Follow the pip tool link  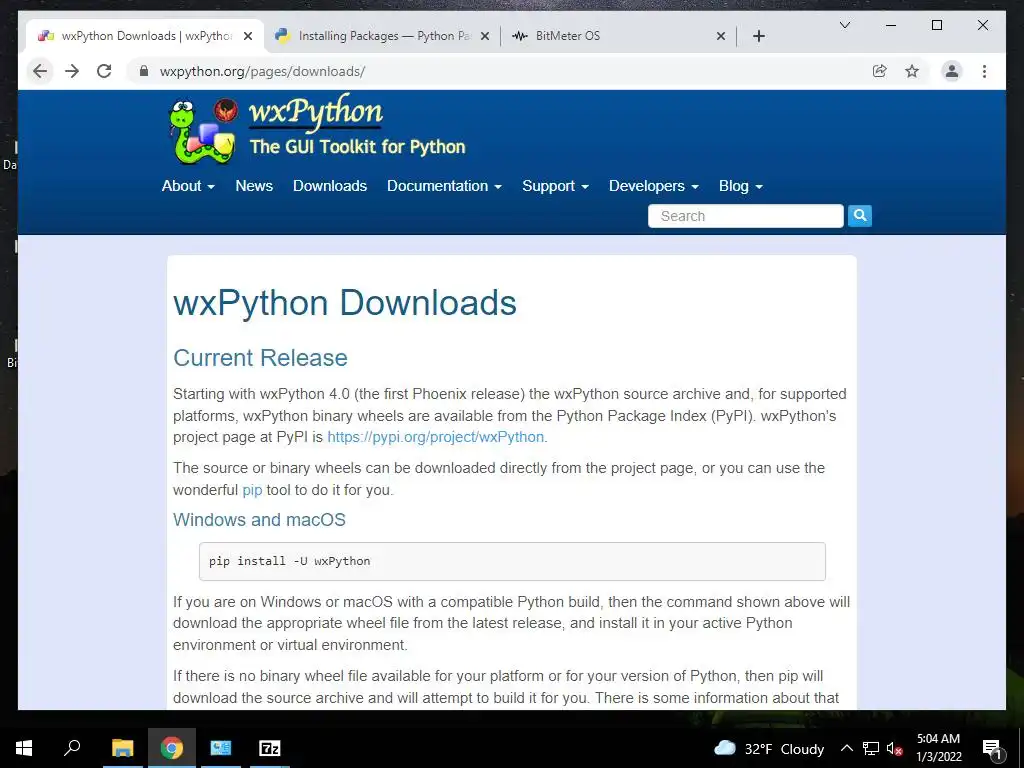[x=252, y=490]
